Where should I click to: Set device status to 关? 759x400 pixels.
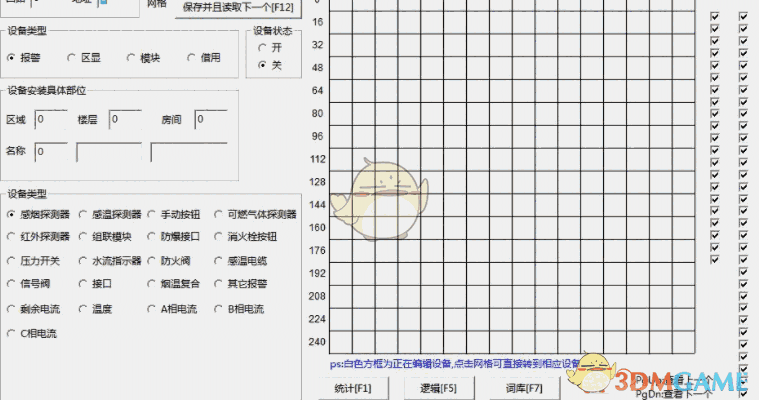coord(270,65)
